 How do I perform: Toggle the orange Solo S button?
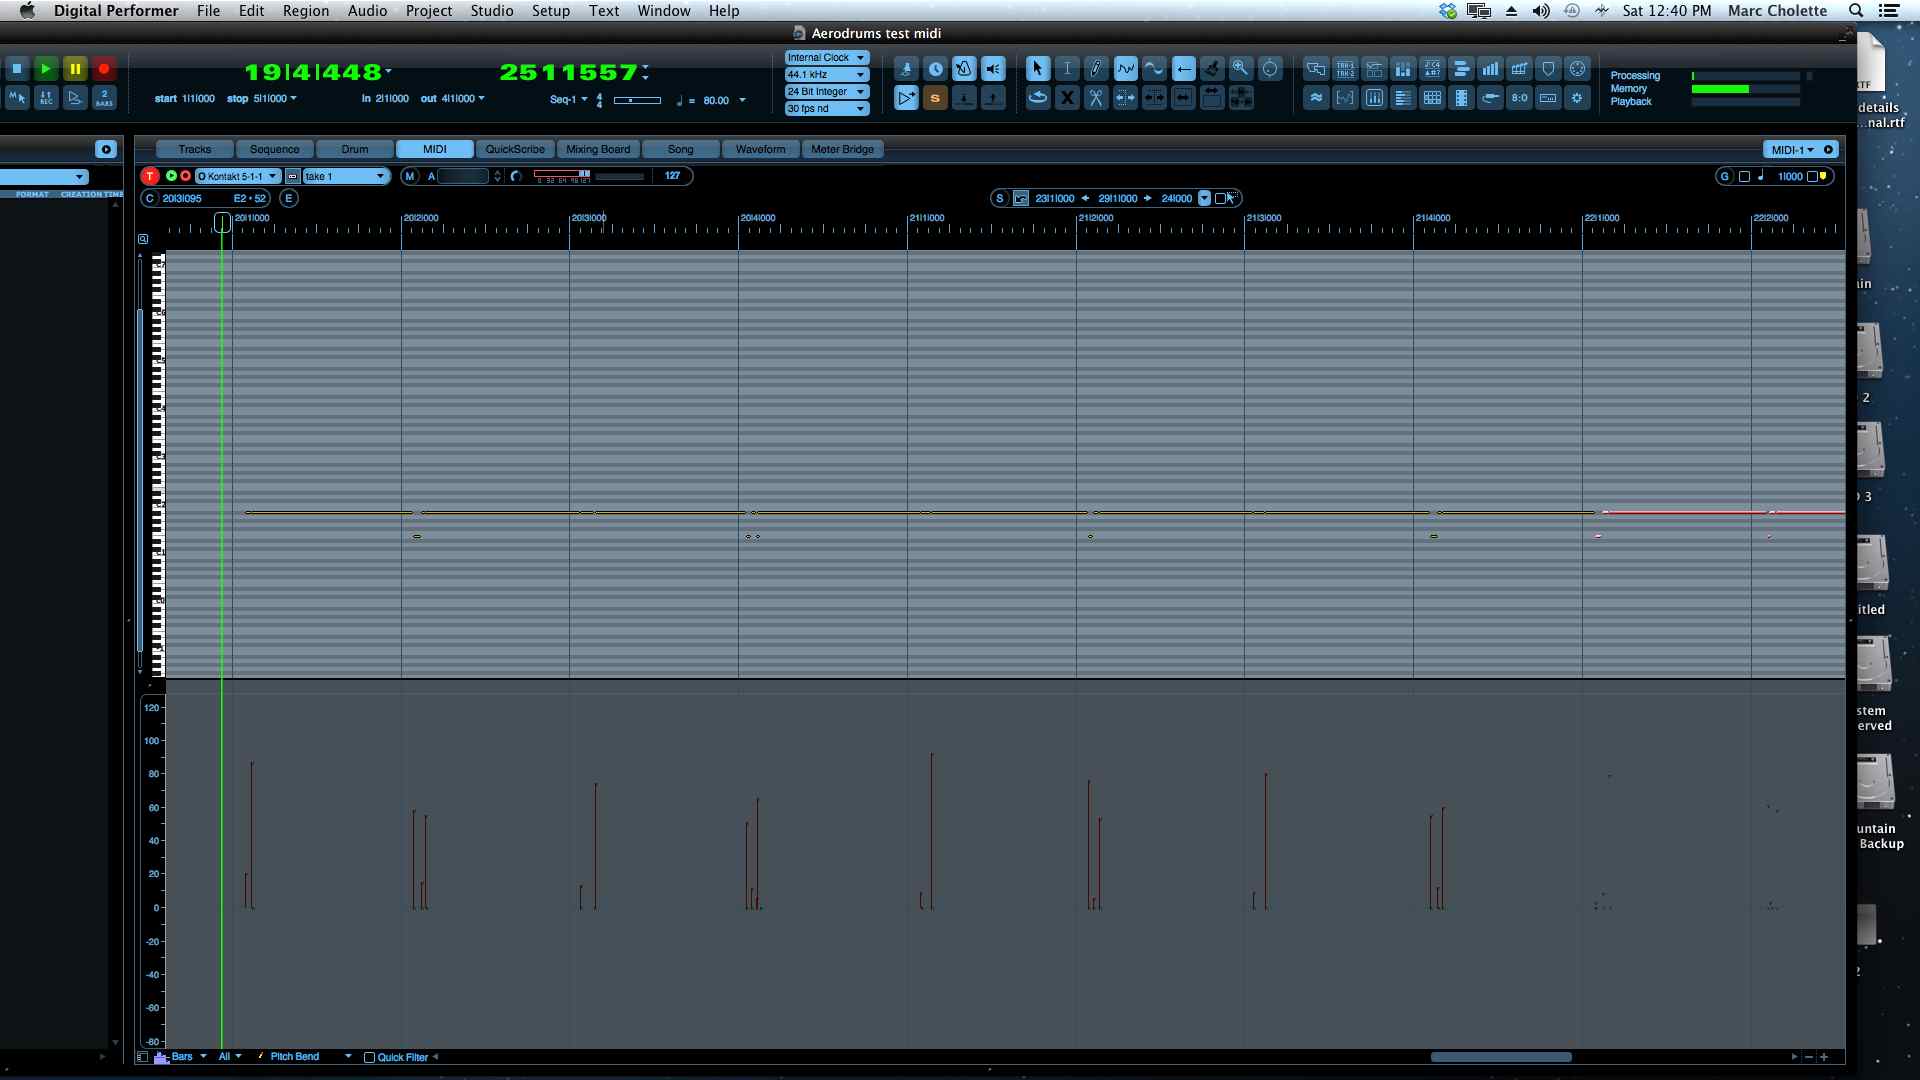(935, 98)
